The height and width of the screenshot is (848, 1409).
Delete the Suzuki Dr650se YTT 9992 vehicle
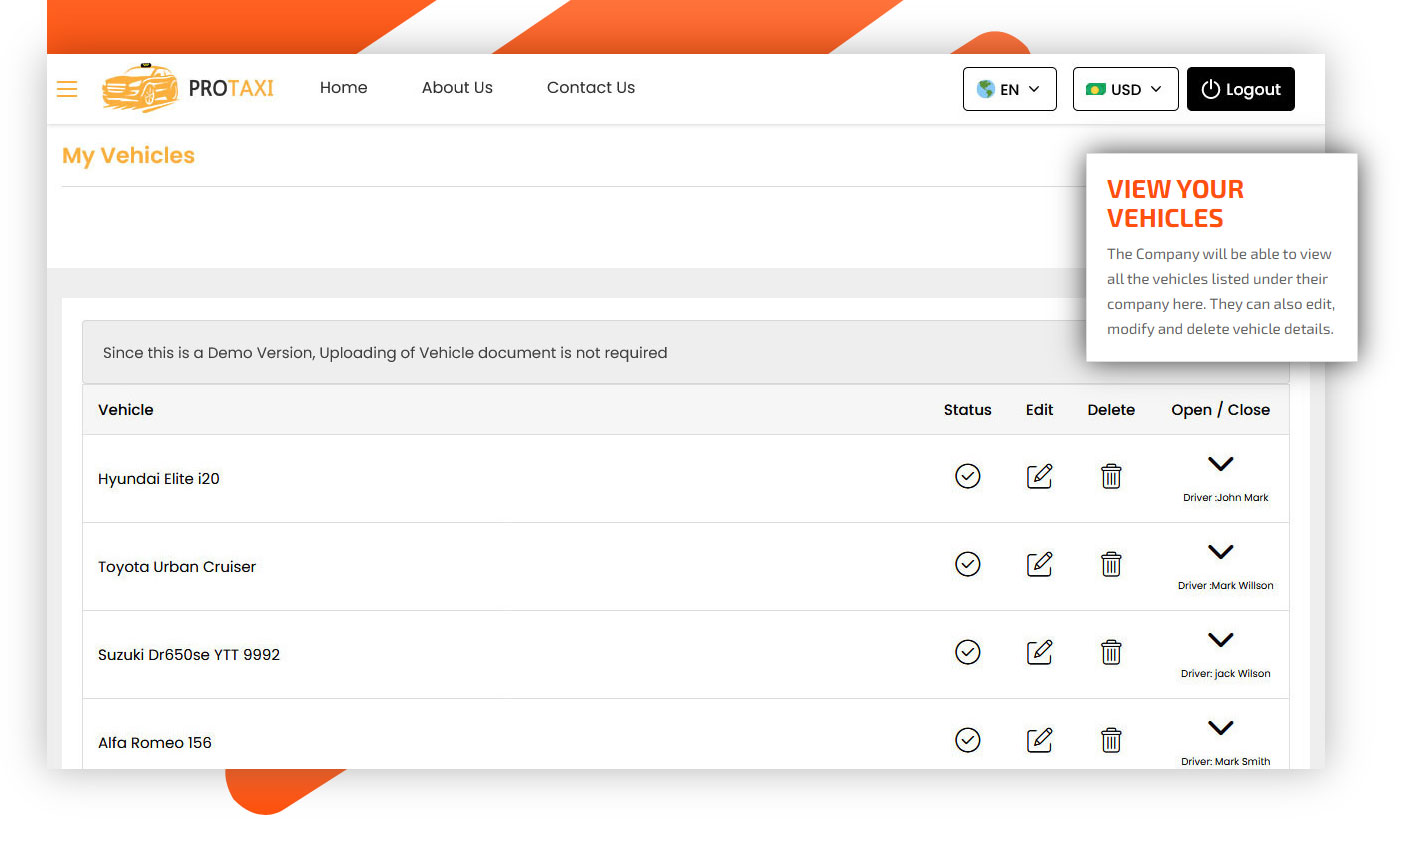1111,652
